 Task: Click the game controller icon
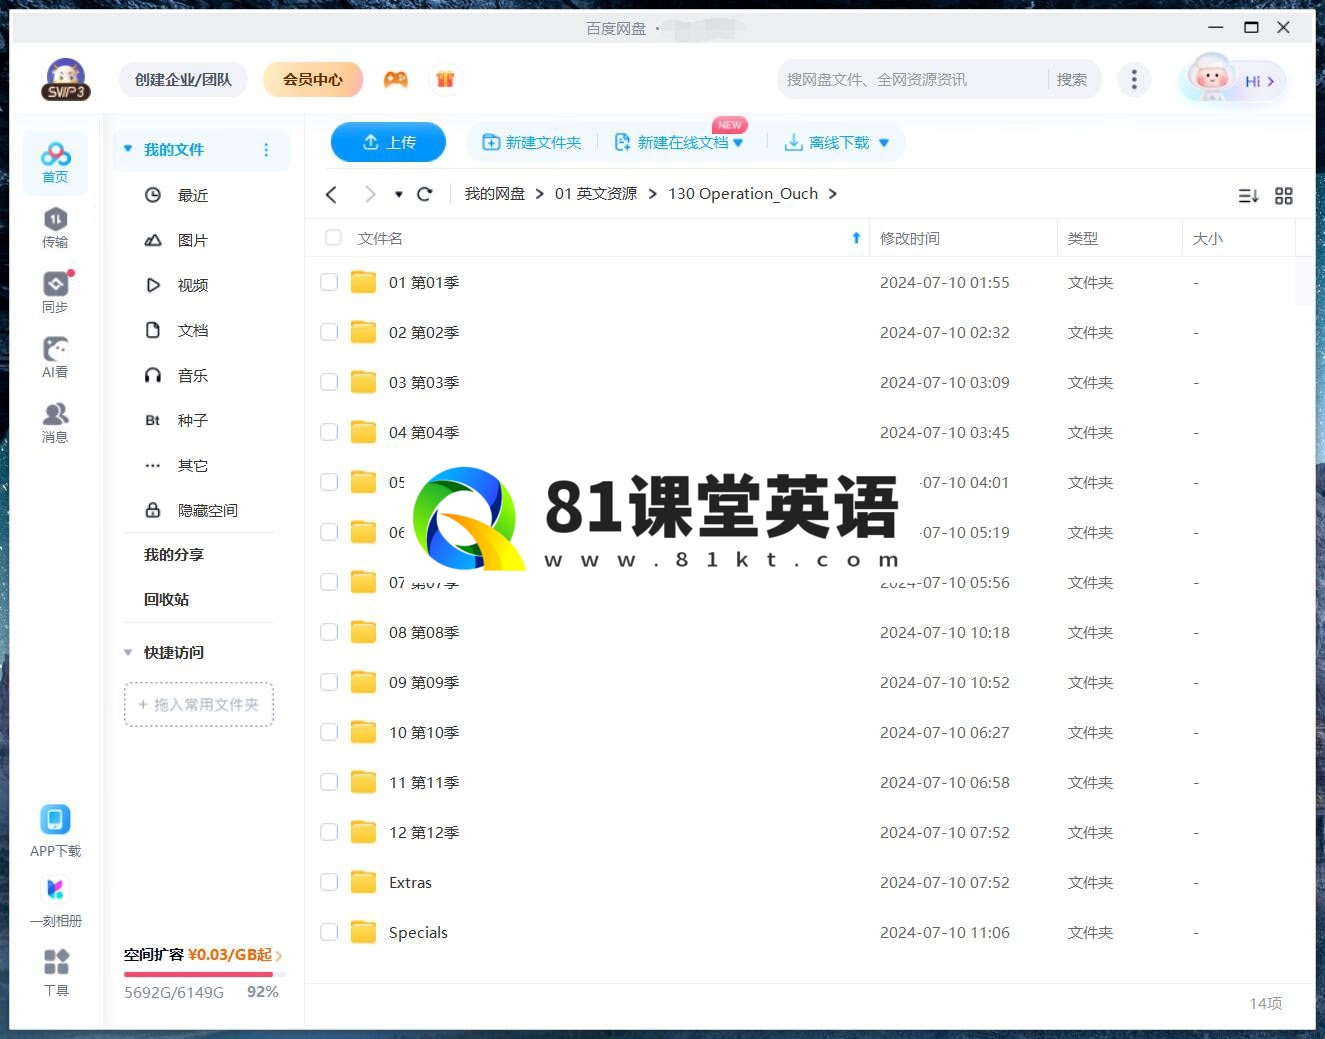[396, 79]
